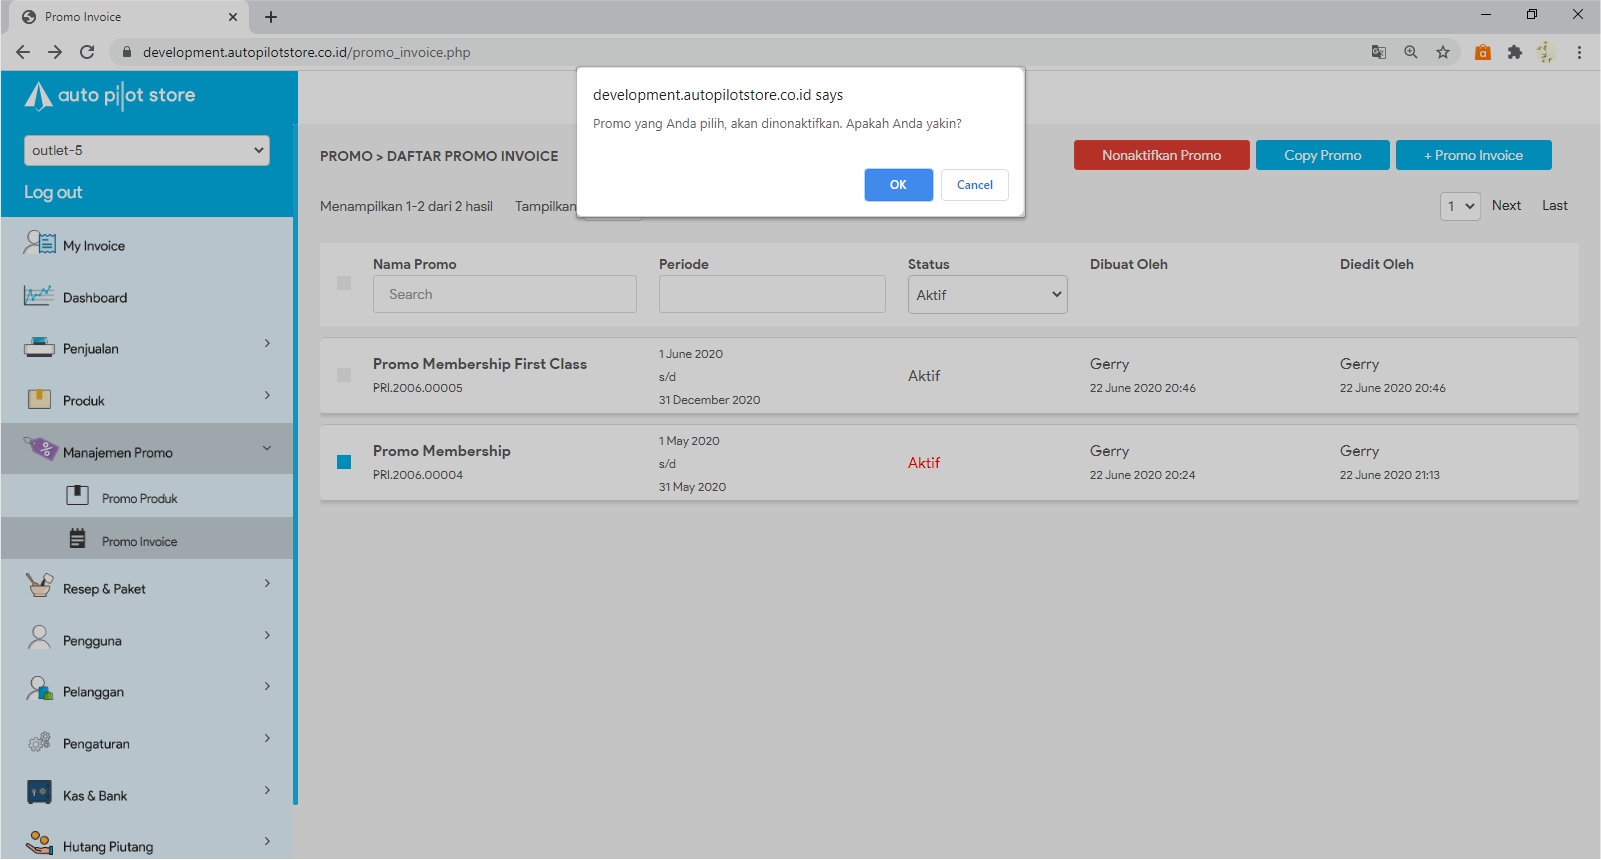Bookmark page with the star icon
The width and height of the screenshot is (1601, 860).
click(x=1442, y=52)
